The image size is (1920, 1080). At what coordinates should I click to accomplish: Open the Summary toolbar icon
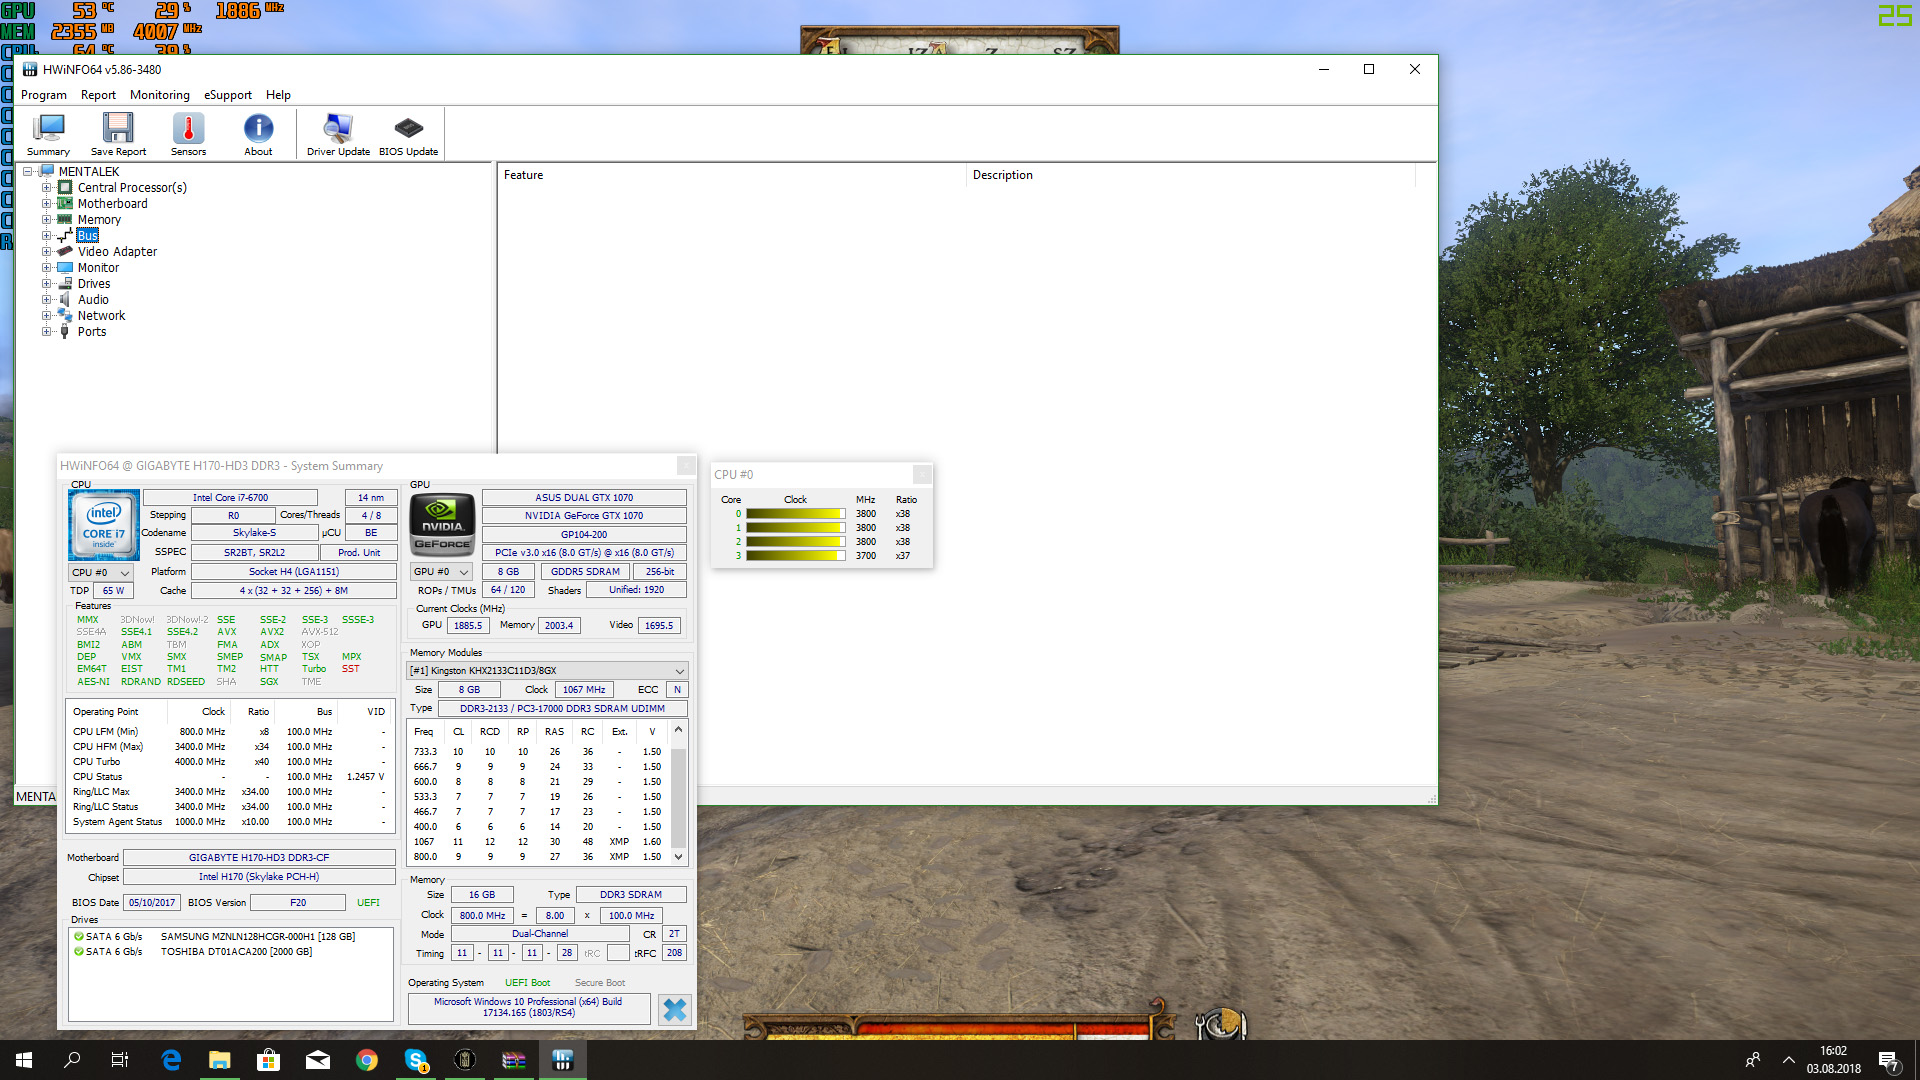(48, 133)
